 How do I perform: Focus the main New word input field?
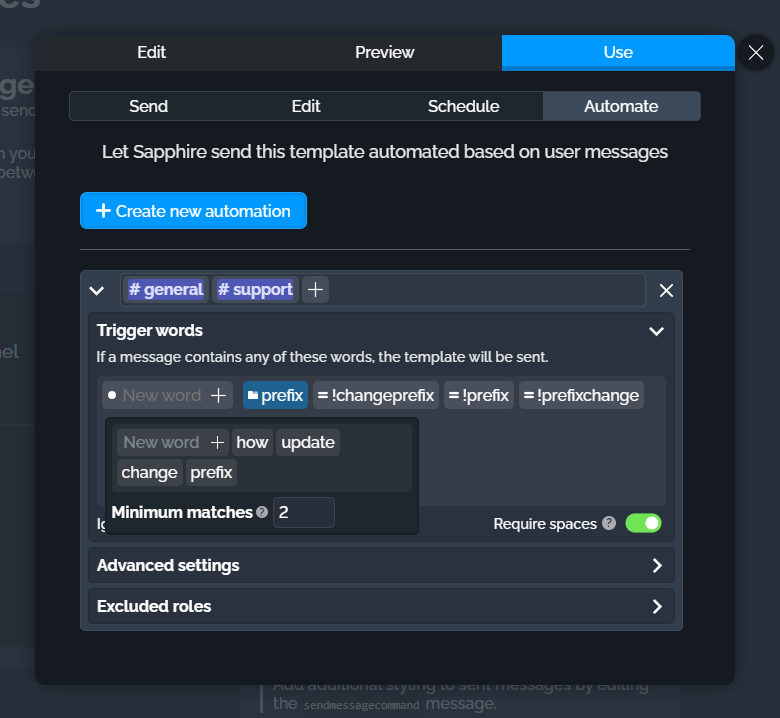pos(162,395)
